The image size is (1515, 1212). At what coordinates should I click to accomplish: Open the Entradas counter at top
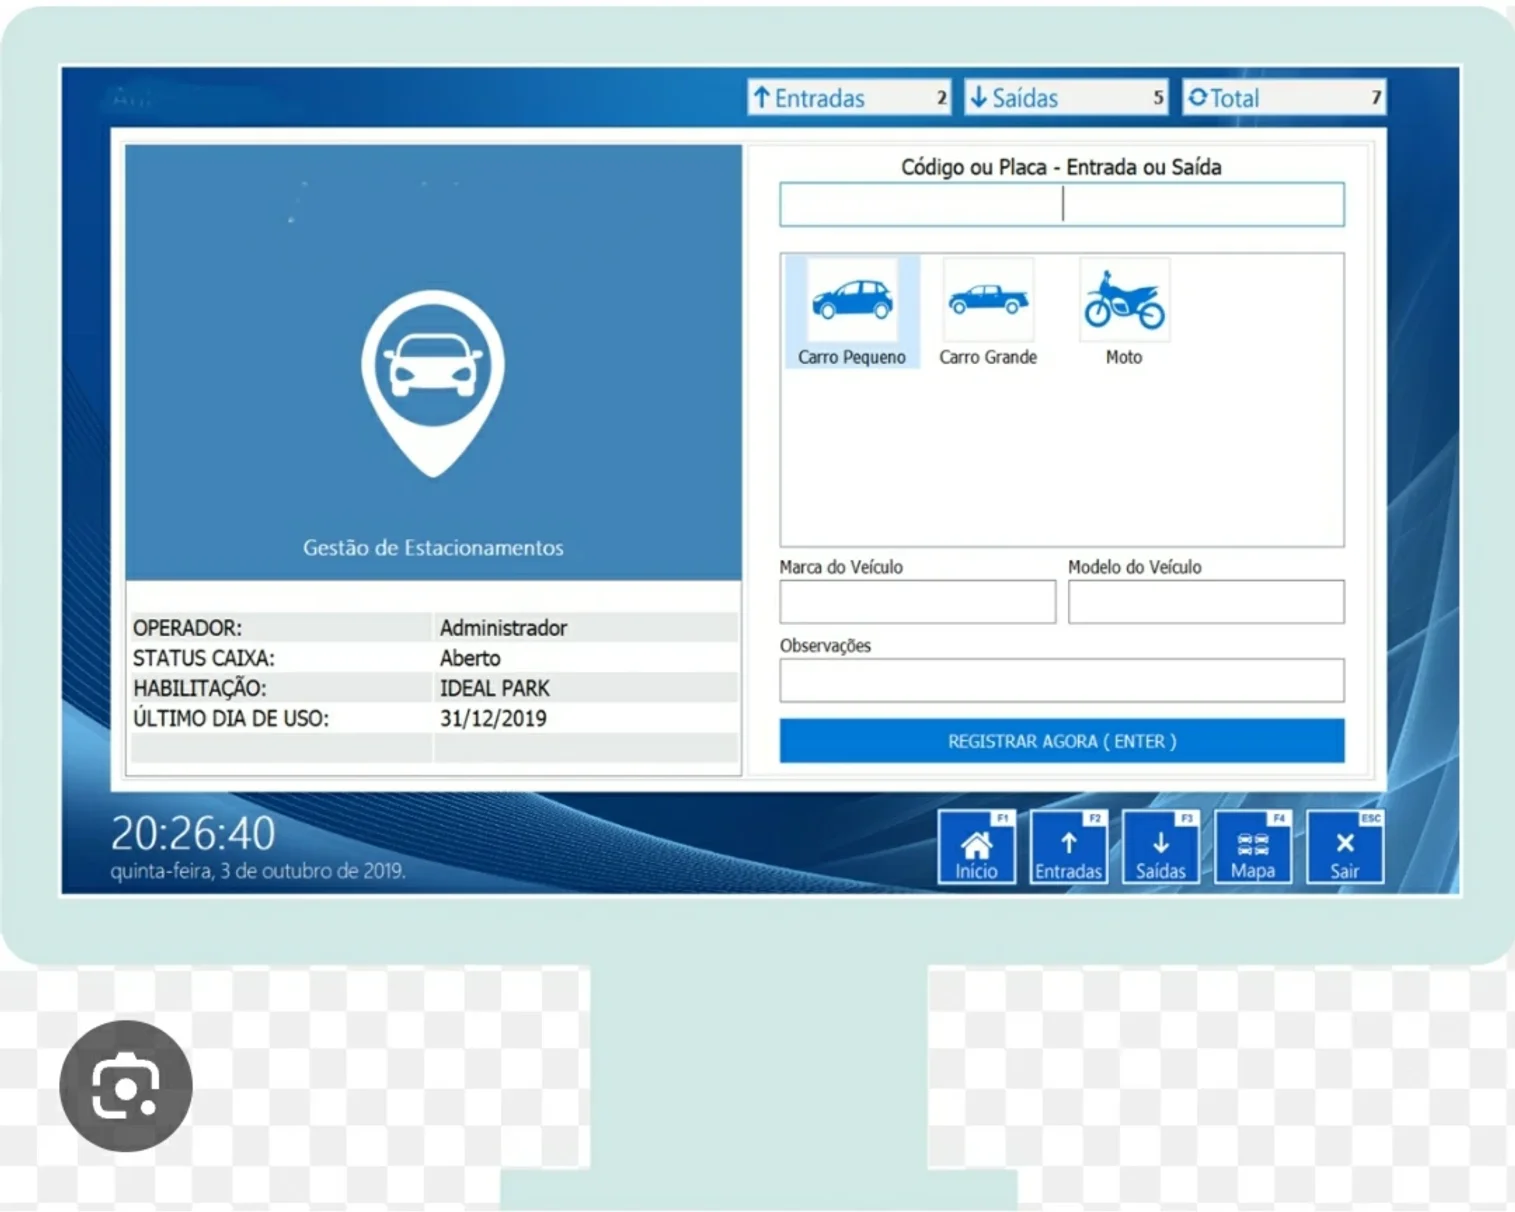[x=849, y=98]
